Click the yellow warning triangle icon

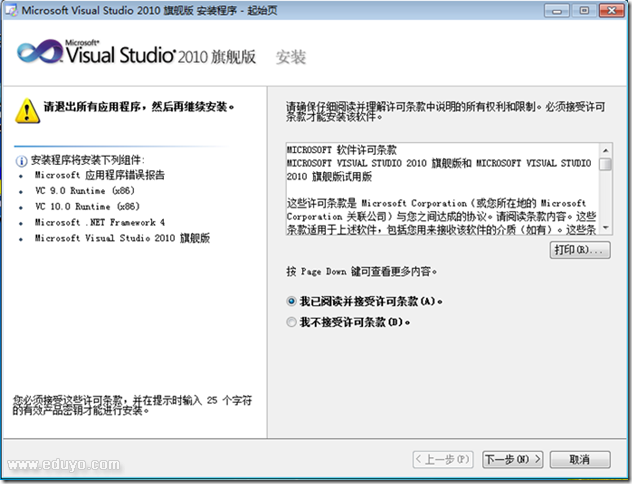(27, 109)
